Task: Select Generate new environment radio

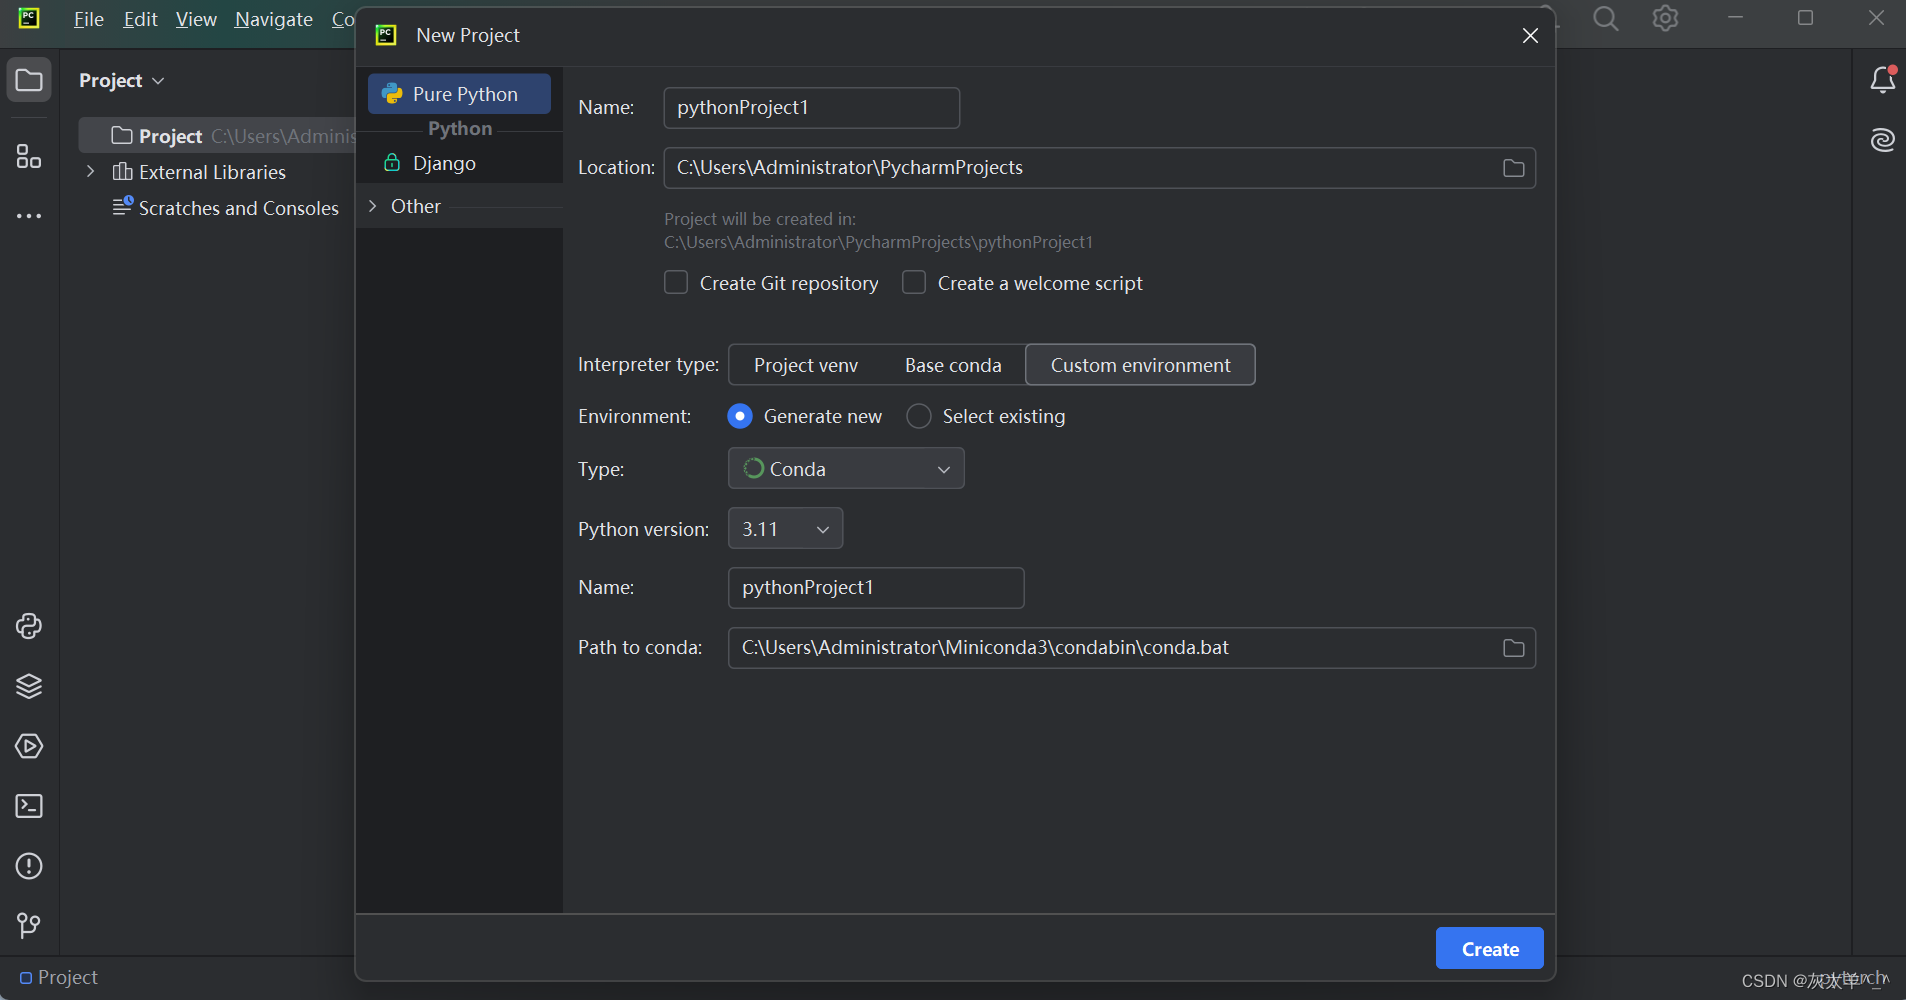Action: [x=740, y=416]
